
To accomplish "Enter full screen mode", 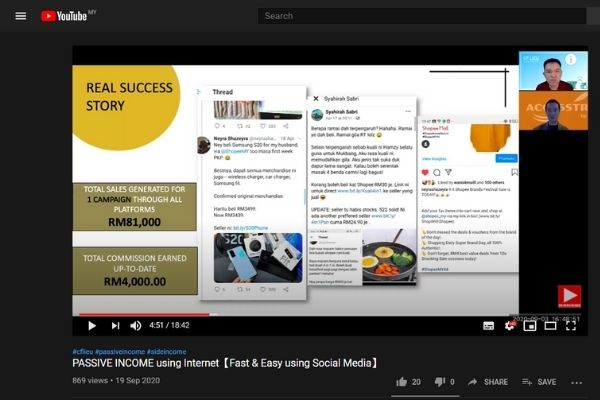I will pos(571,326).
